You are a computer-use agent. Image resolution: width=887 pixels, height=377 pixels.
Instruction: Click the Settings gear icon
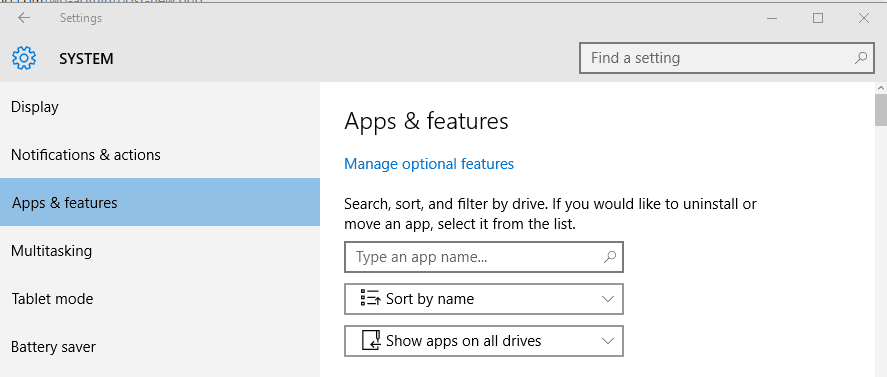click(x=24, y=58)
